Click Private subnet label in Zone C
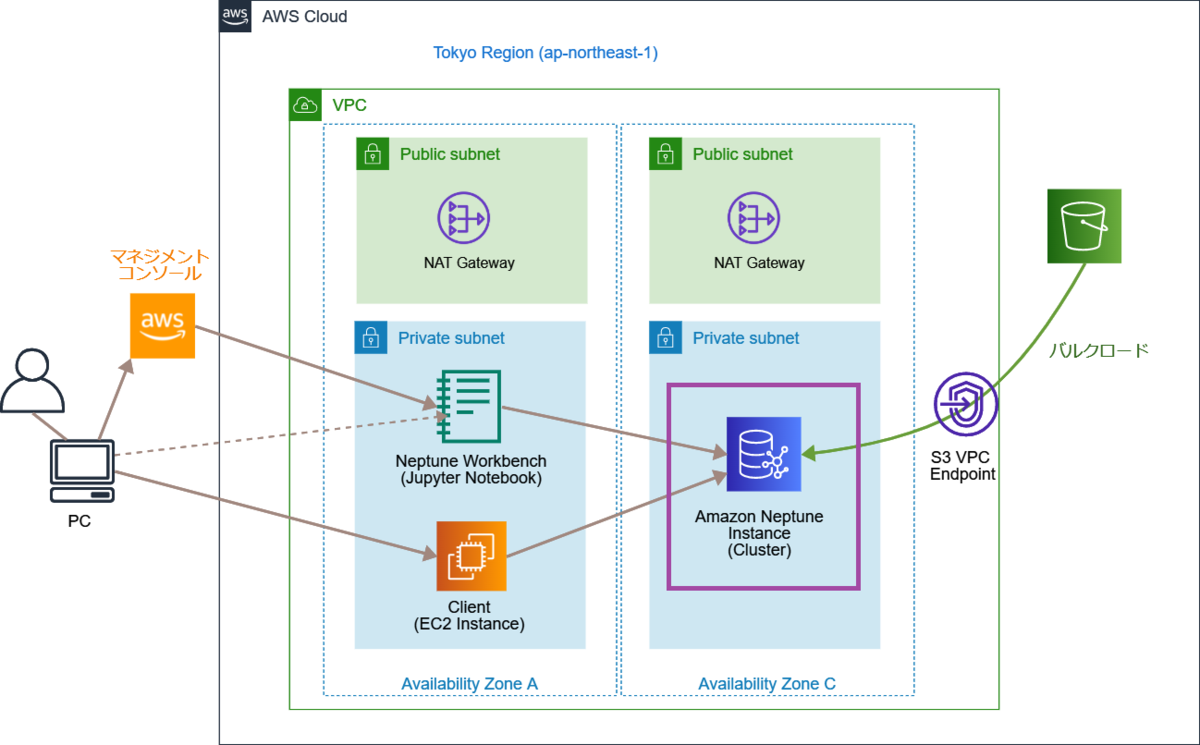The image size is (1200, 745). 746,338
